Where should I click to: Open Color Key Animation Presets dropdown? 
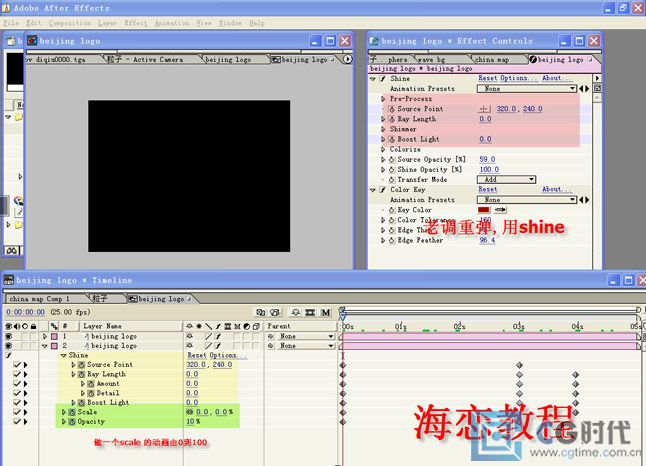527,199
